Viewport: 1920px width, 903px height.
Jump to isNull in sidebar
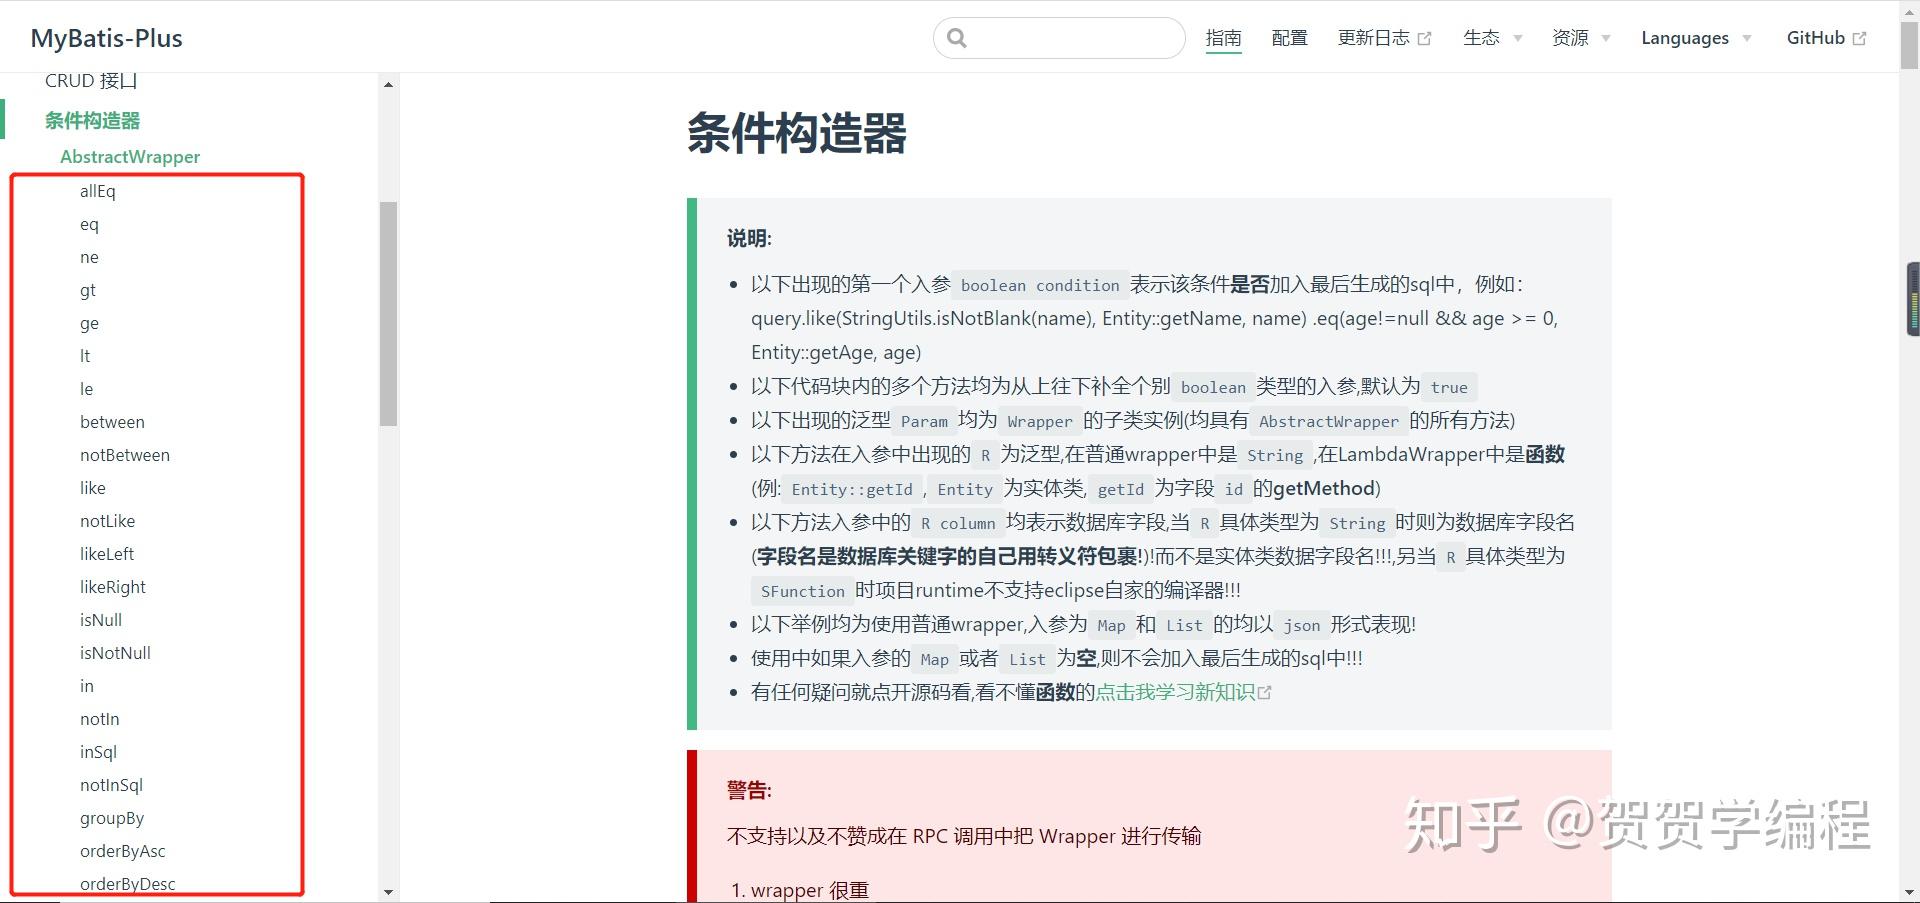(x=101, y=620)
